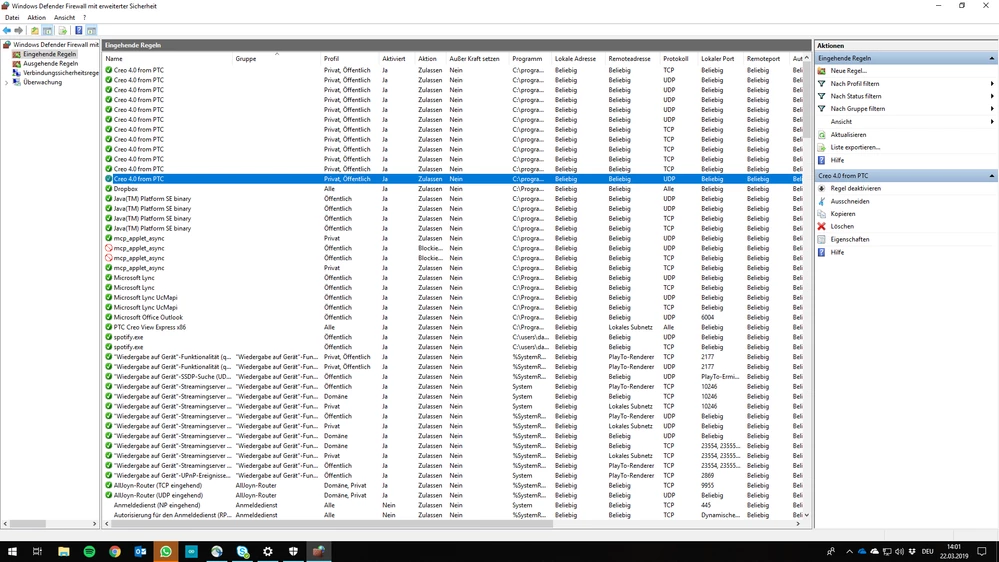Click the rules list horizontal scrollbar thumb

[x=331, y=524]
